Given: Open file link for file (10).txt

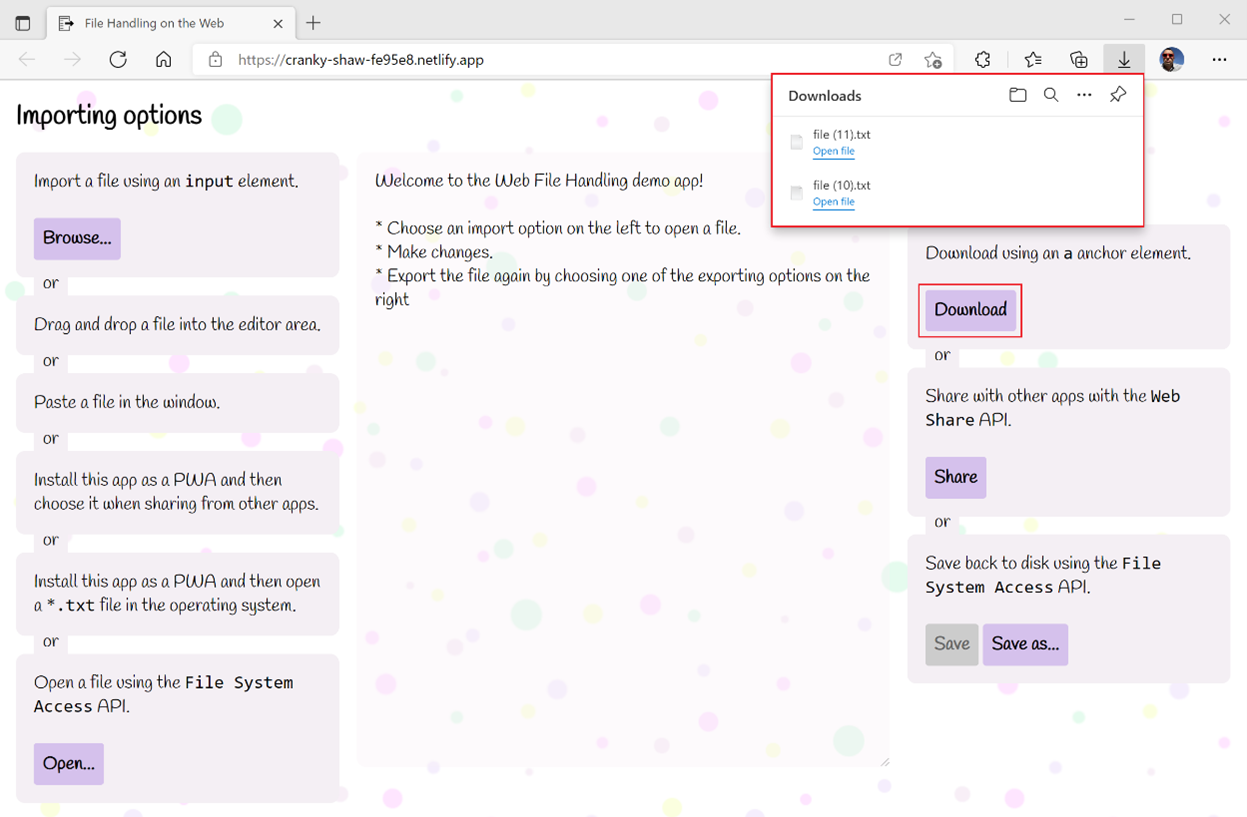Looking at the screenshot, I should 833,202.
